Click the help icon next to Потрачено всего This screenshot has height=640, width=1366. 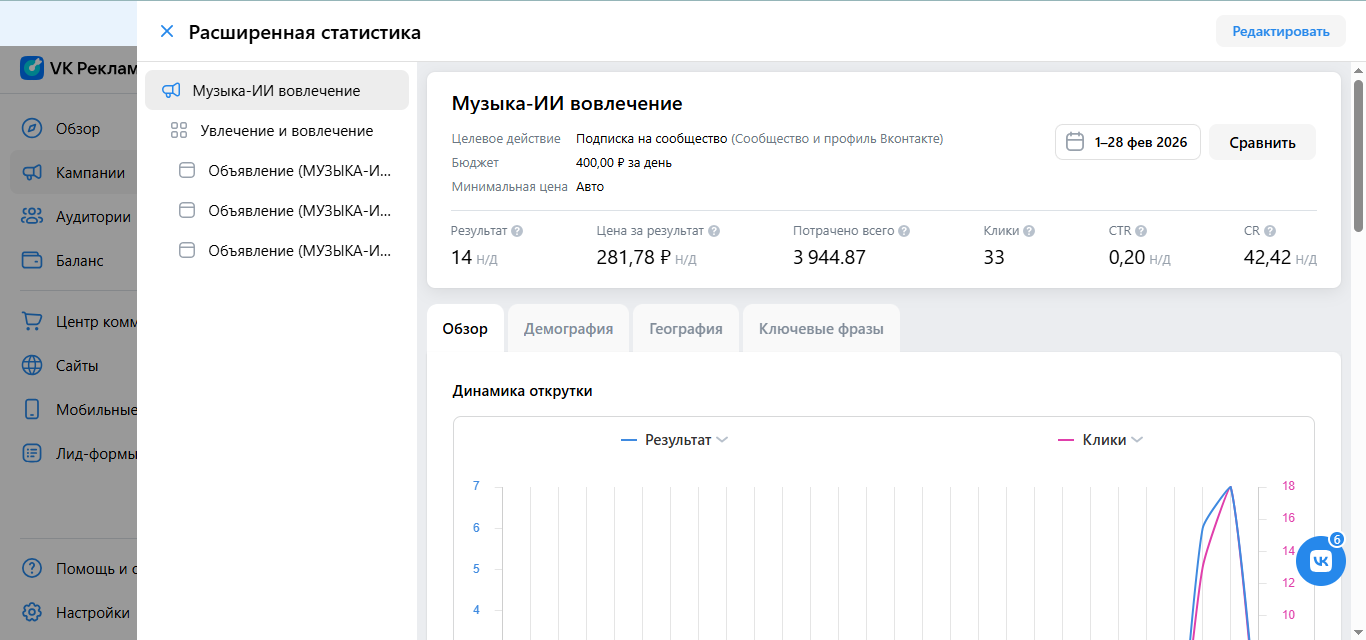(x=904, y=231)
